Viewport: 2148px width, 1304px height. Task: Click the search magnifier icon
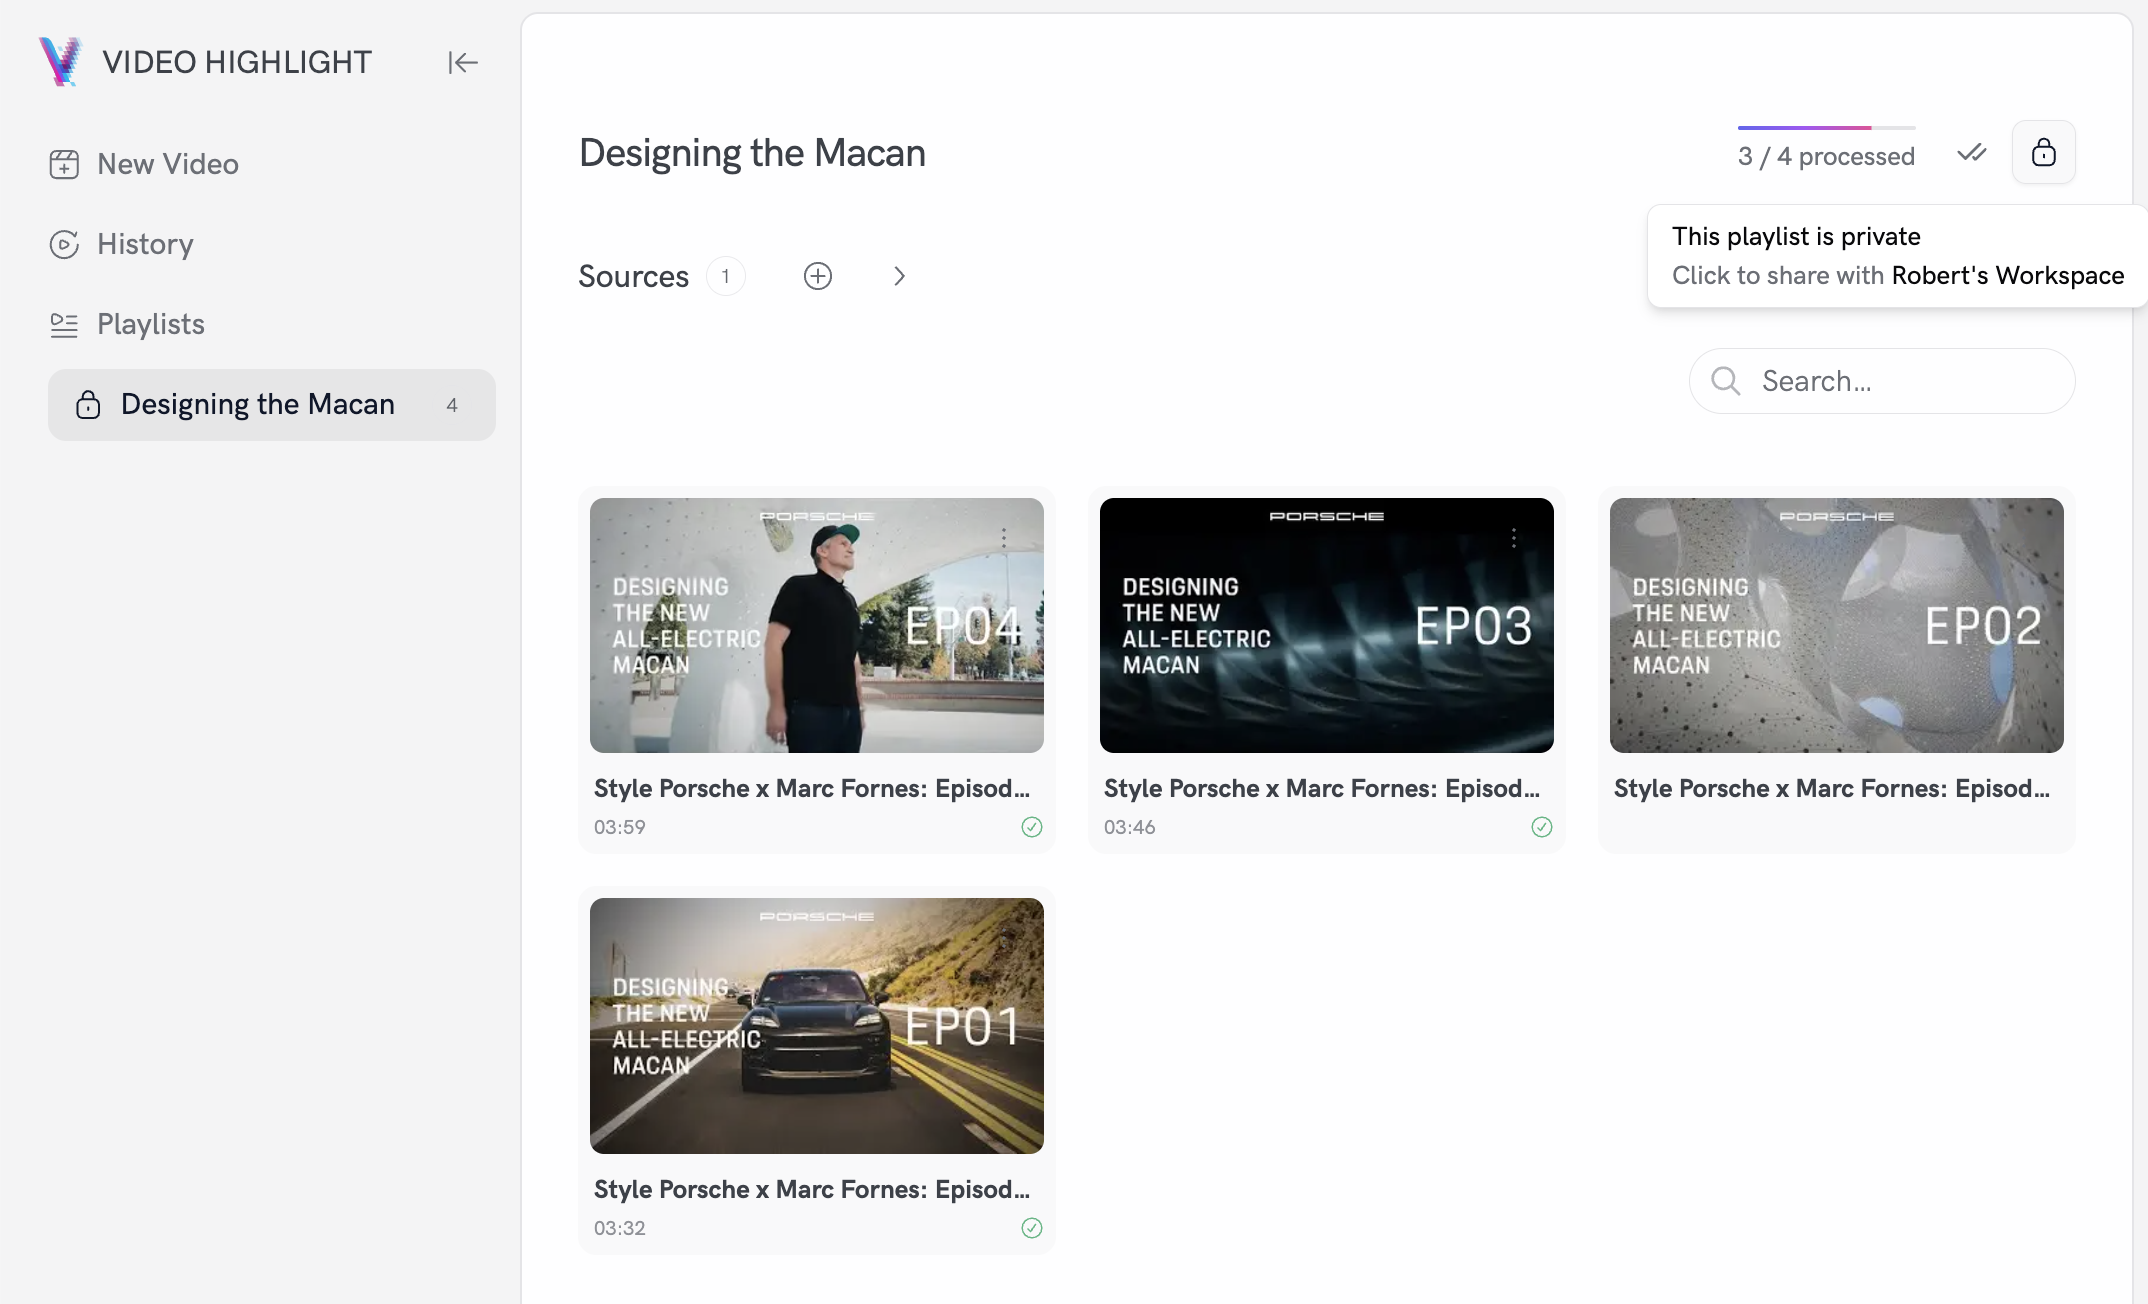pos(1725,381)
